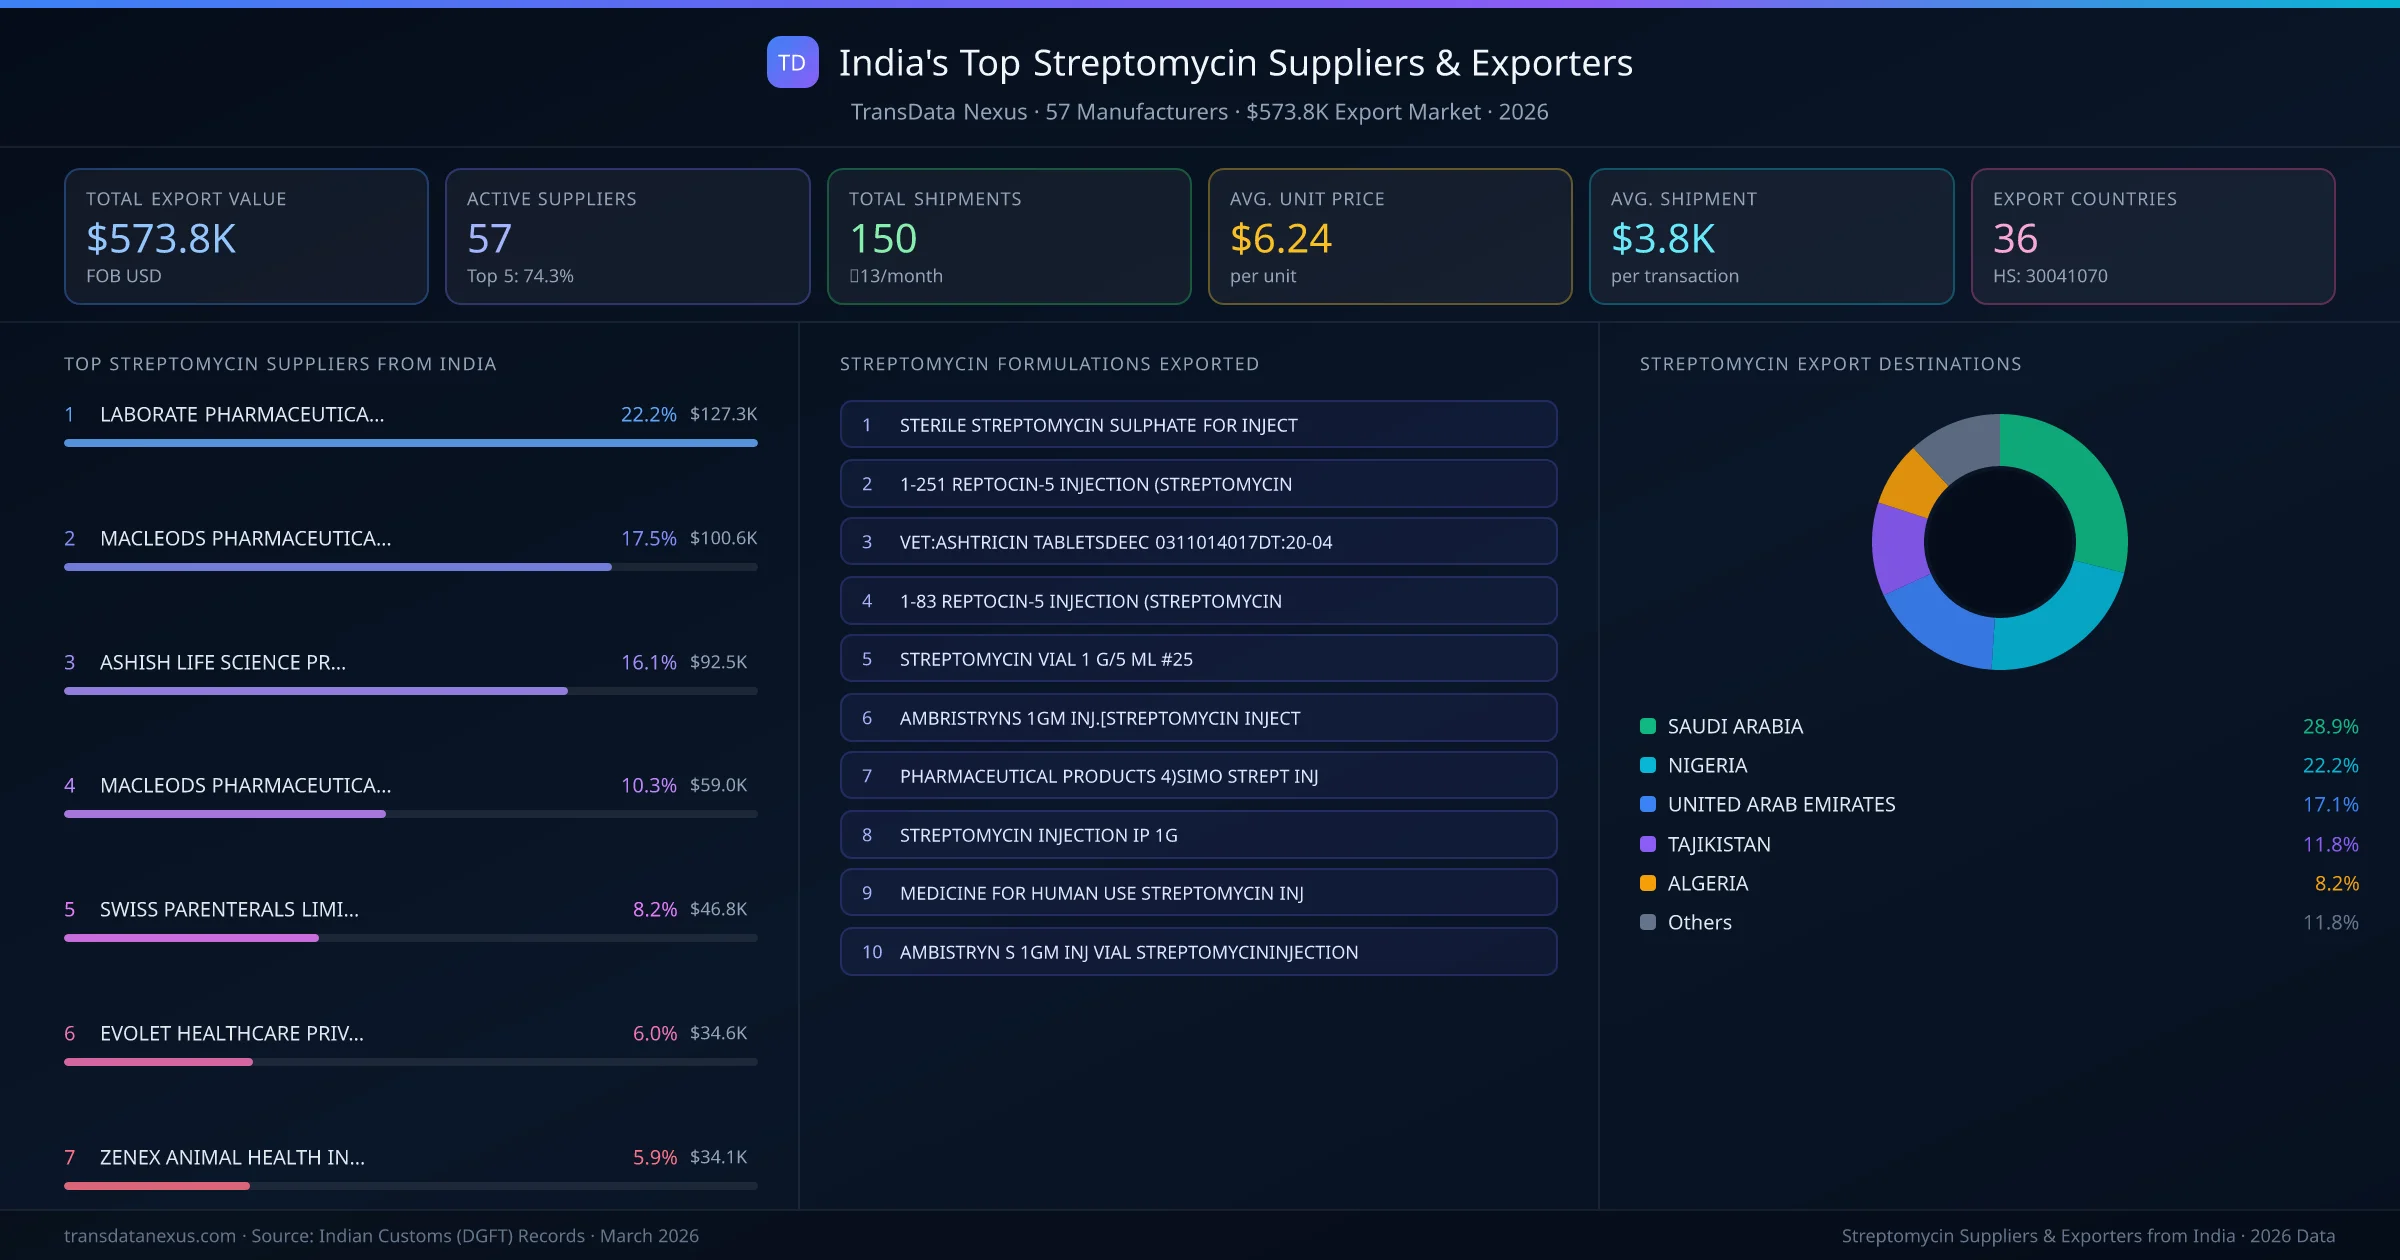Expand the ZENEX ANIMAL HEALTH IN supplier row

click(230, 1157)
